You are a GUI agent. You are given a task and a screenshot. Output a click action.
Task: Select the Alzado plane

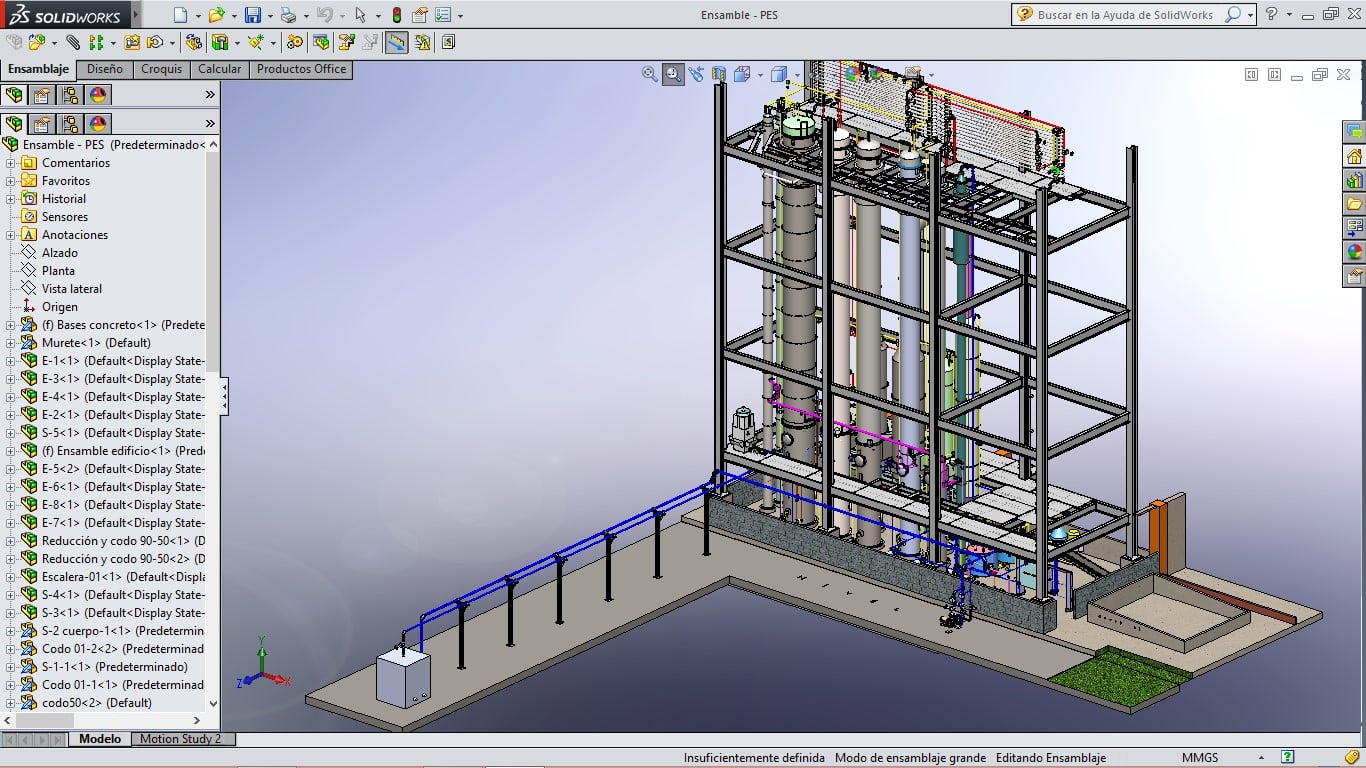coord(59,253)
